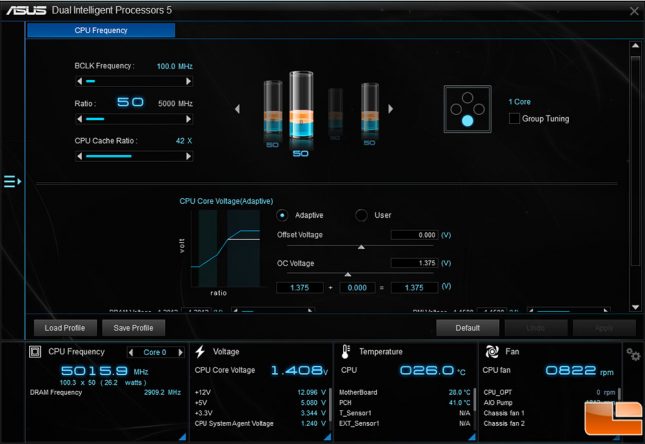Viewport: 645px width, 444px height.
Task: Select the leftmost core cylinder
Action: (x=273, y=108)
